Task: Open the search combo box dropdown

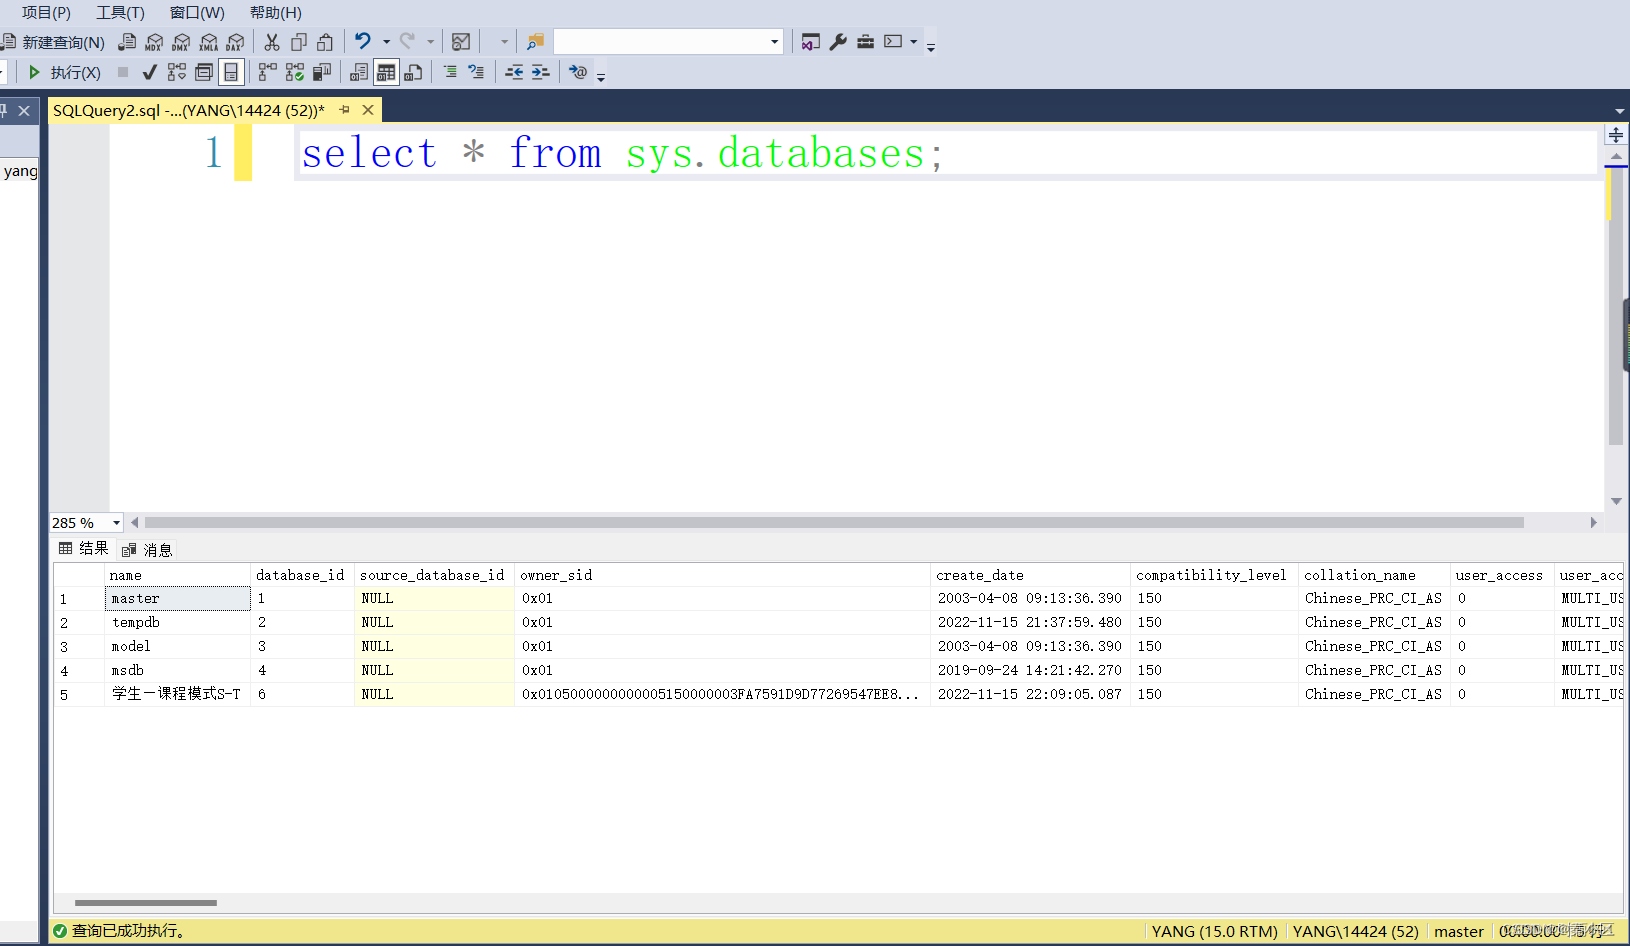Action: [x=774, y=42]
